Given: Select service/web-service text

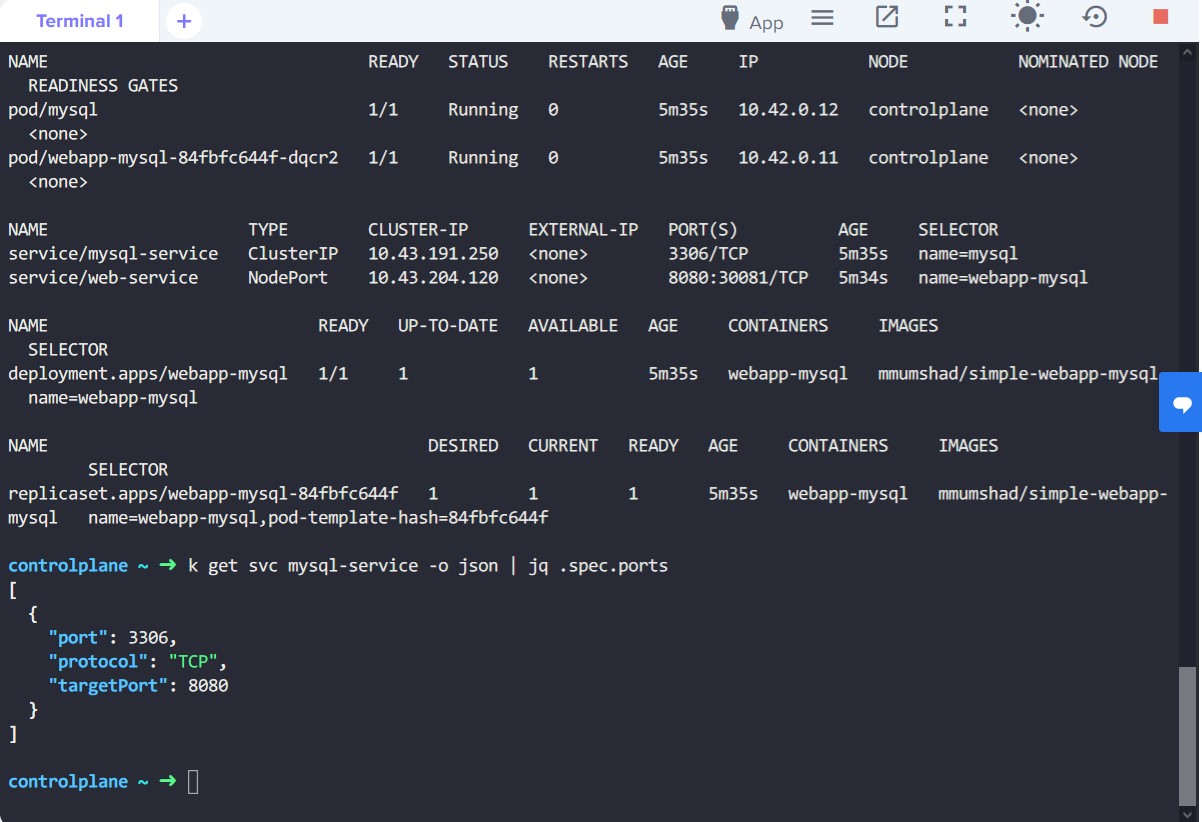Looking at the screenshot, I should pyautogui.click(x=103, y=278).
